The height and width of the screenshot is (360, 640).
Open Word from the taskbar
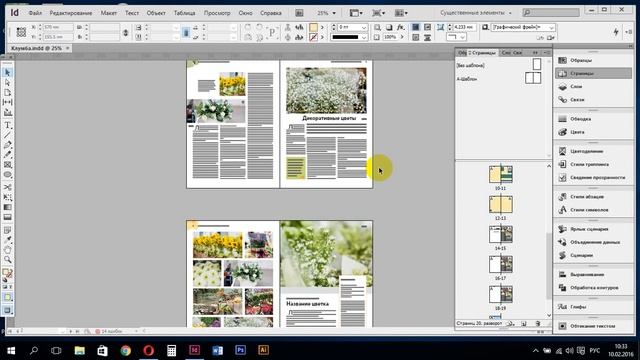[218, 350]
